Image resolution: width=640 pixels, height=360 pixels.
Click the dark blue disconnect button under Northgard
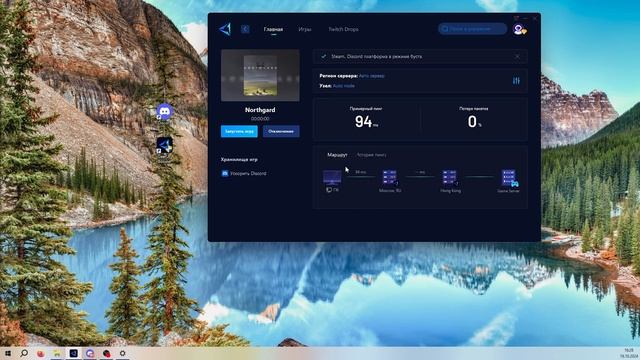click(x=281, y=131)
